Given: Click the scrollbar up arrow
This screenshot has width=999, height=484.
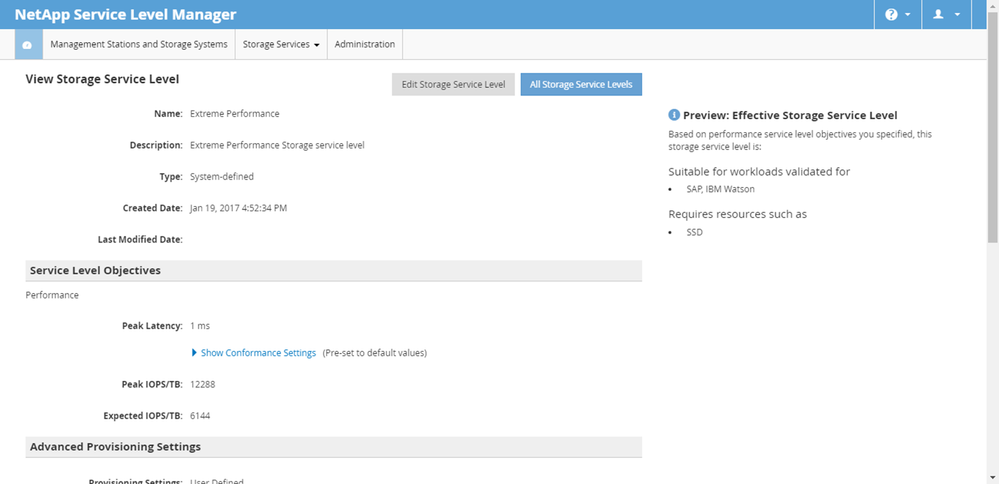Looking at the screenshot, I should 993,6.
